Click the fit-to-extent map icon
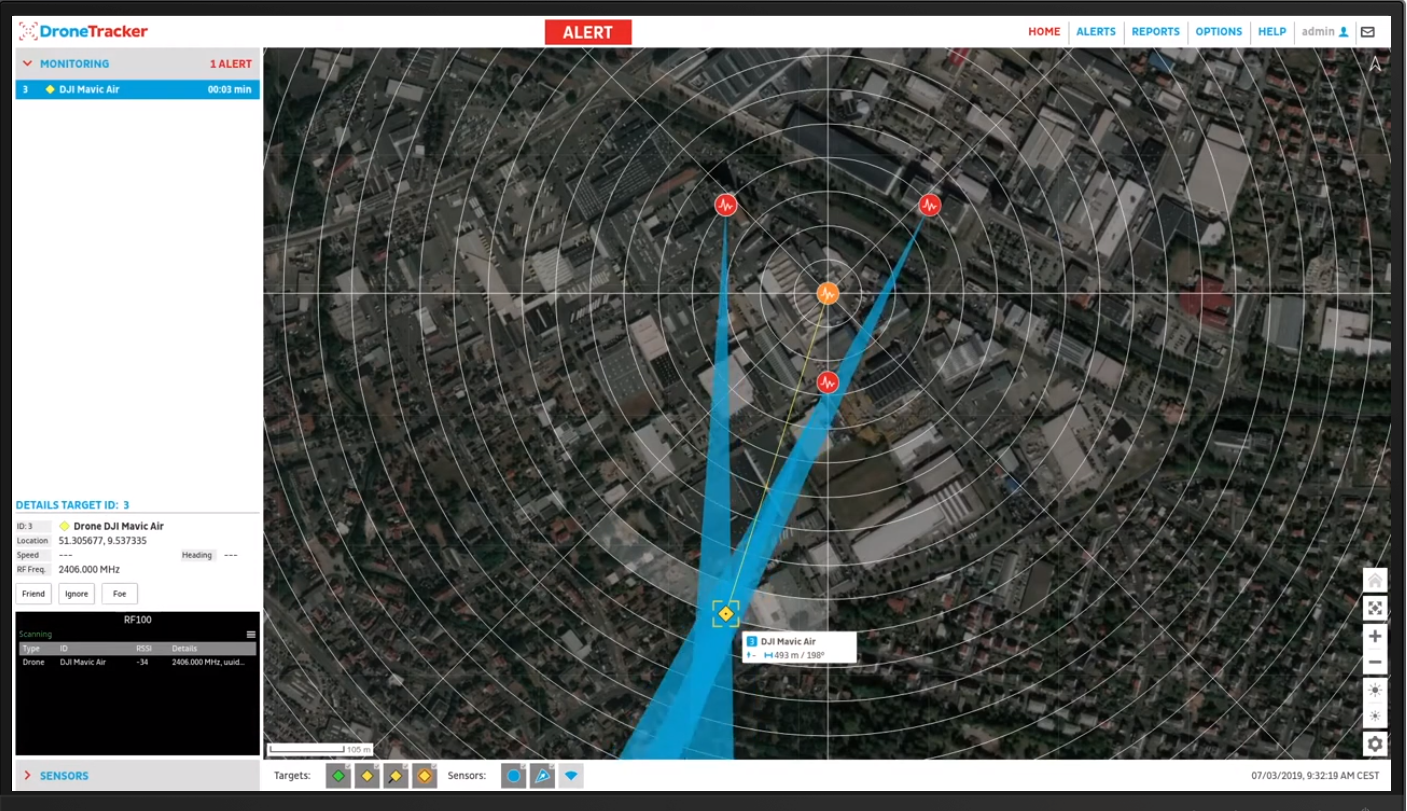Image resolution: width=1407 pixels, height=811 pixels. click(x=1375, y=608)
